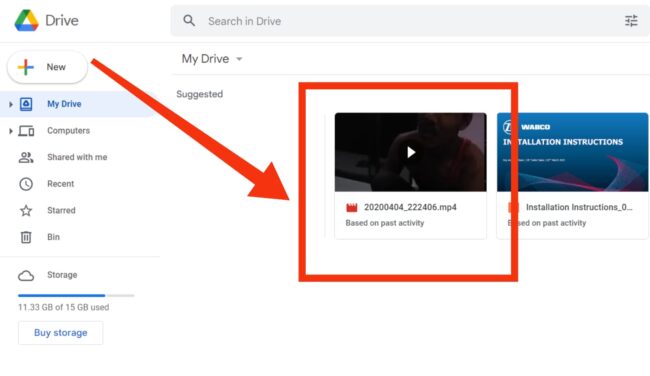The height and width of the screenshot is (376, 650).
Task: Click the 11.33 GB of 15 GB used text
Action: click(63, 308)
